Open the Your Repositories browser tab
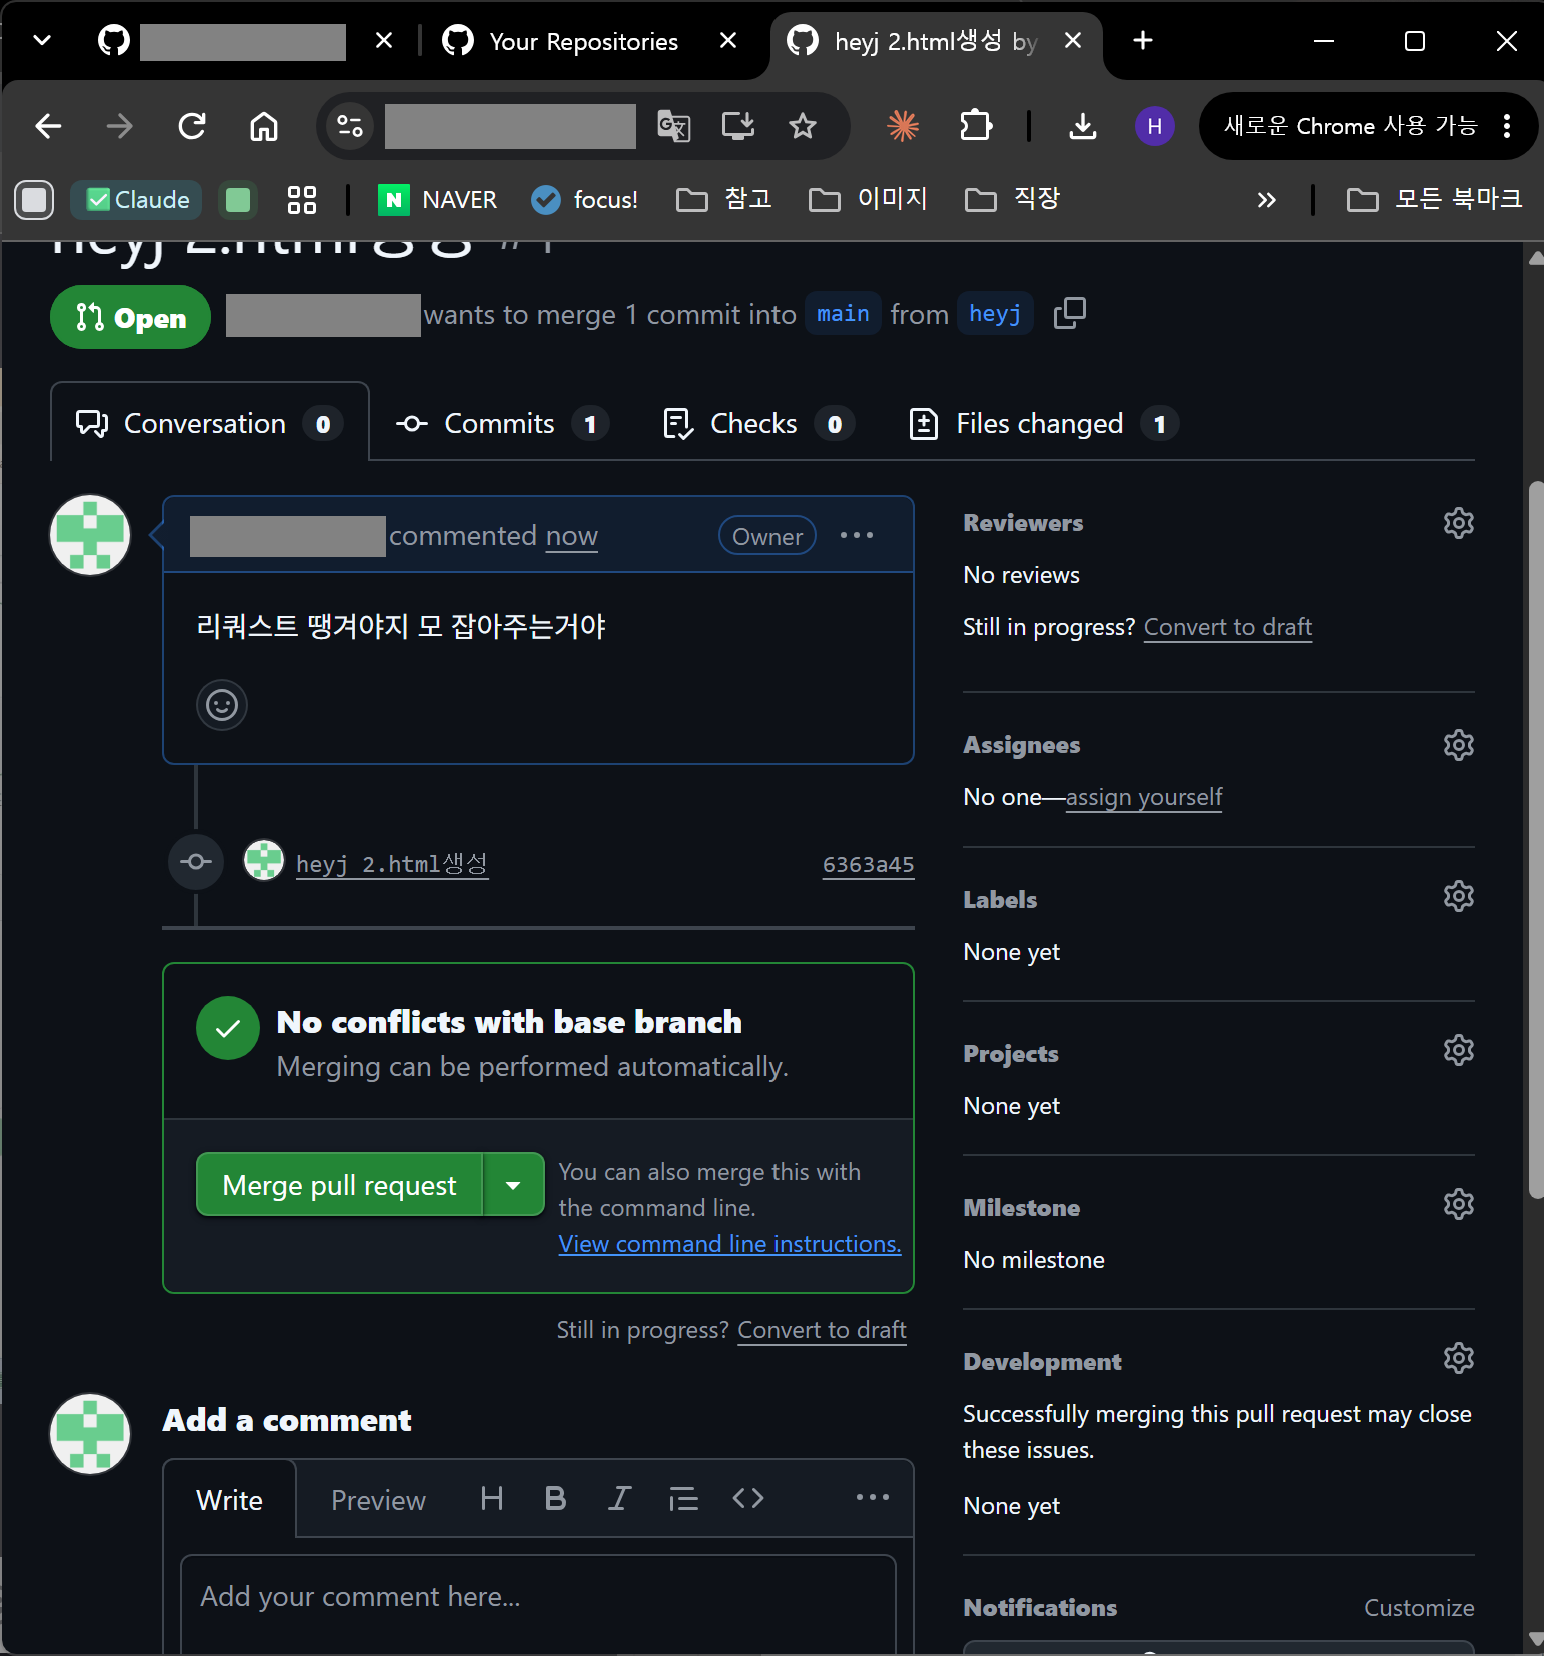Viewport: 1544px width, 1656px height. tap(583, 41)
